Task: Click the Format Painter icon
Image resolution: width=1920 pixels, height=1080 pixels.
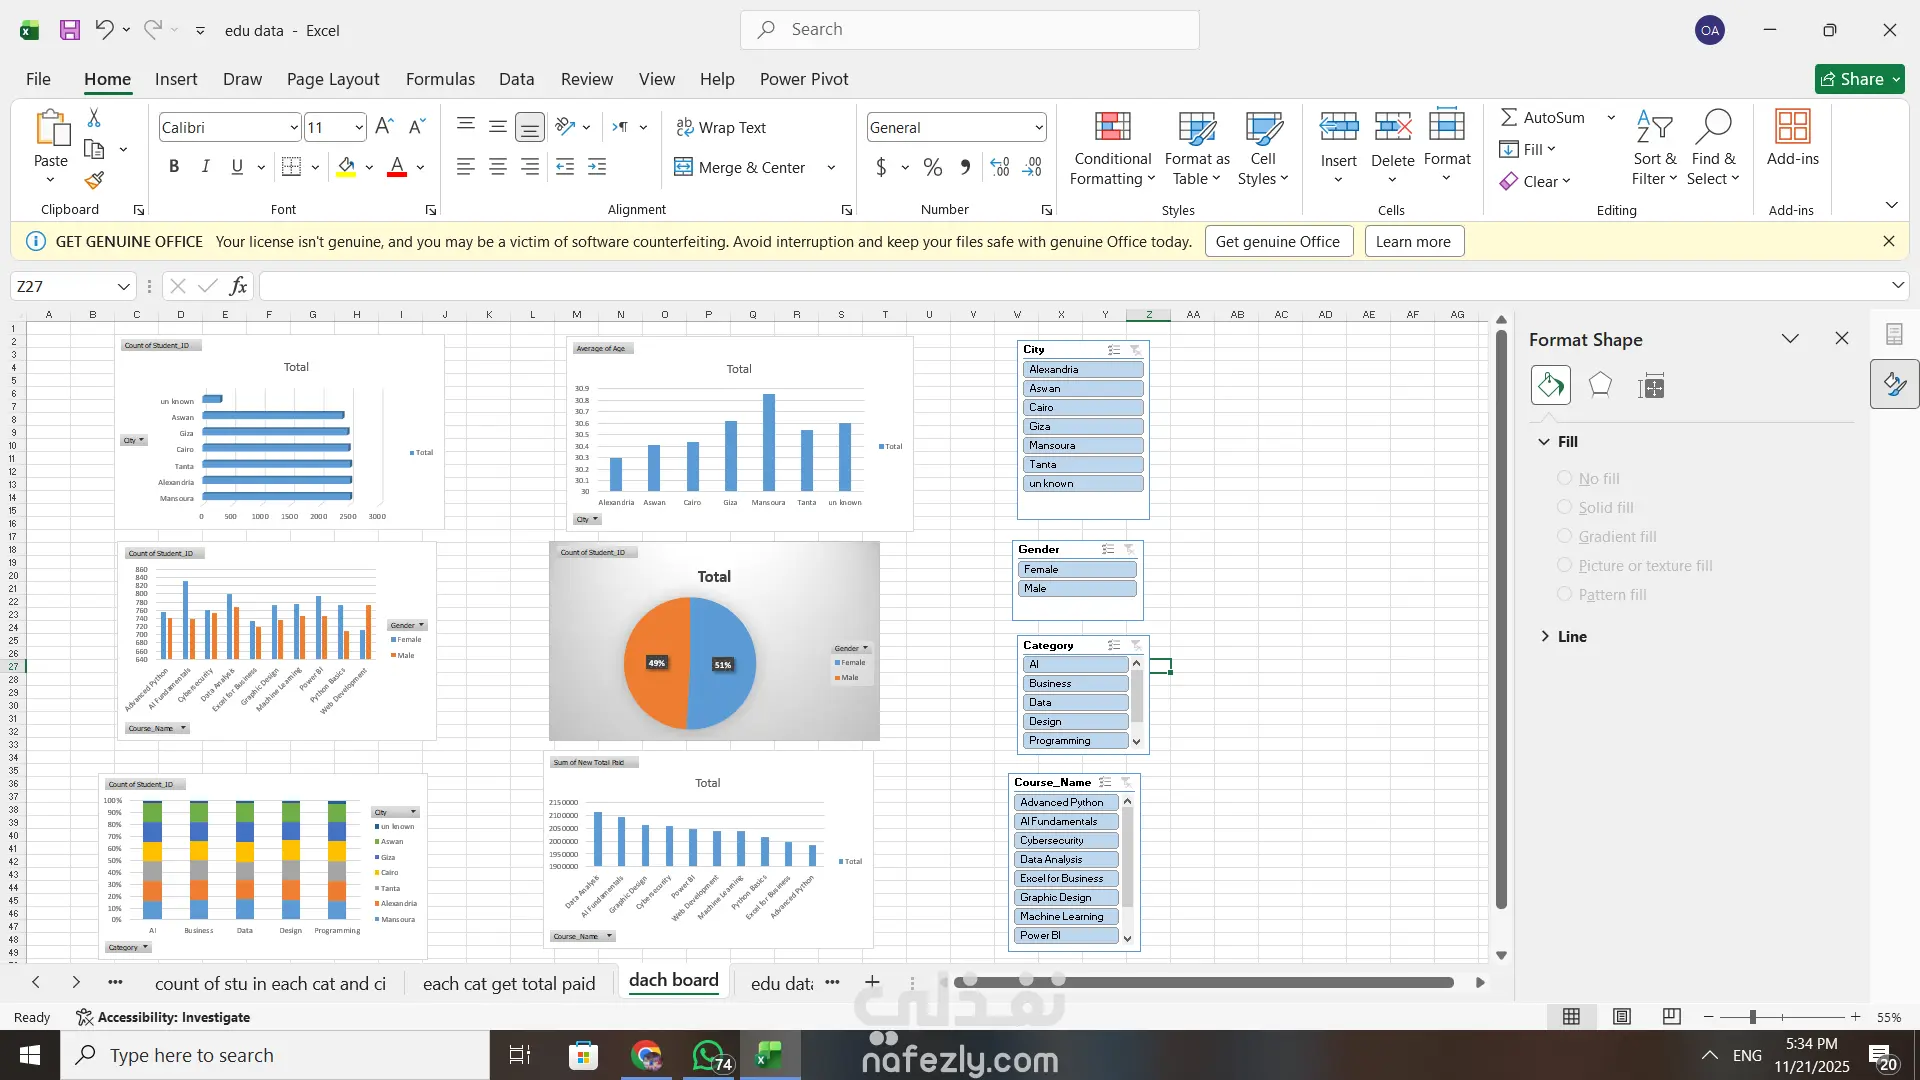Action: pos(94,181)
